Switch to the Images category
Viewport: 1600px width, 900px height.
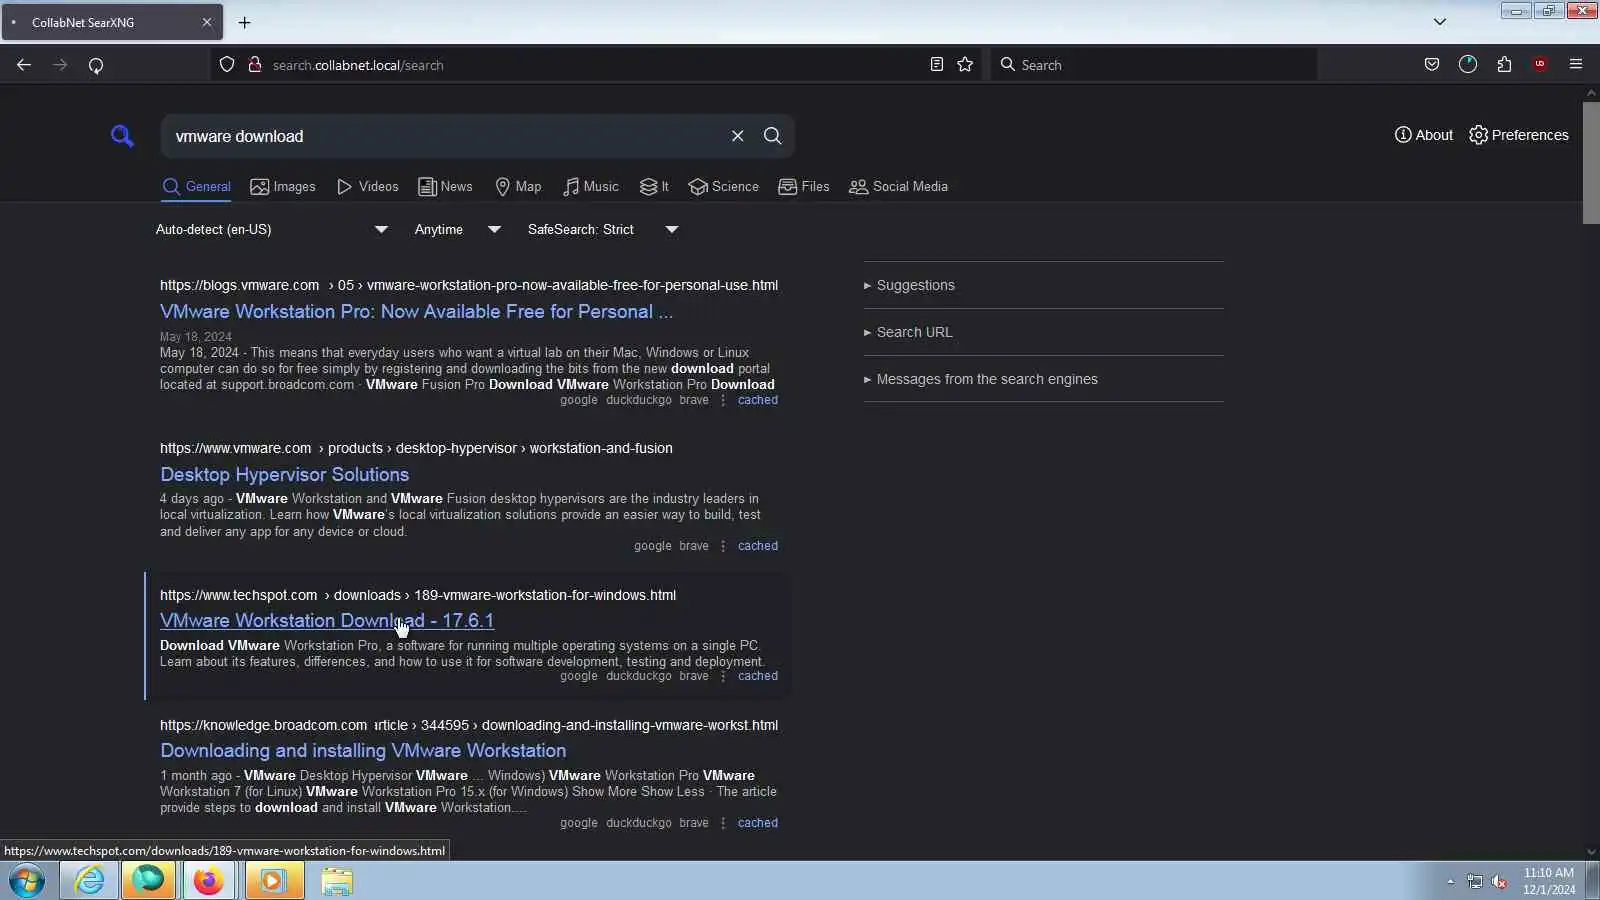(283, 187)
